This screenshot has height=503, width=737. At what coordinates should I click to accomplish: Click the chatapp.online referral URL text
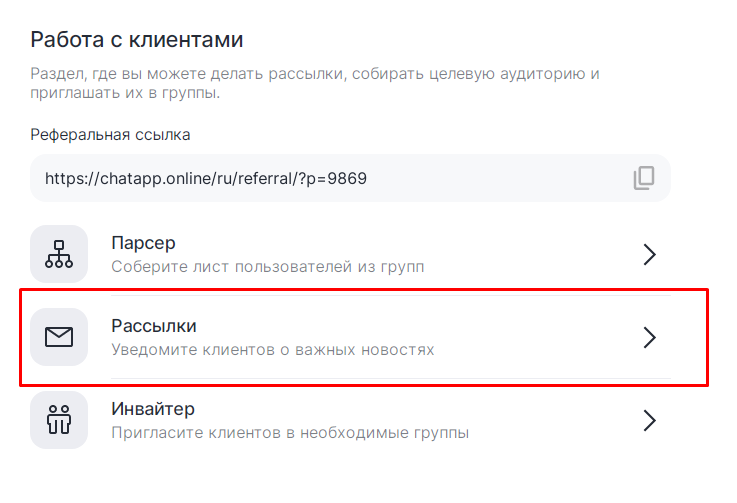pyautogui.click(x=206, y=179)
